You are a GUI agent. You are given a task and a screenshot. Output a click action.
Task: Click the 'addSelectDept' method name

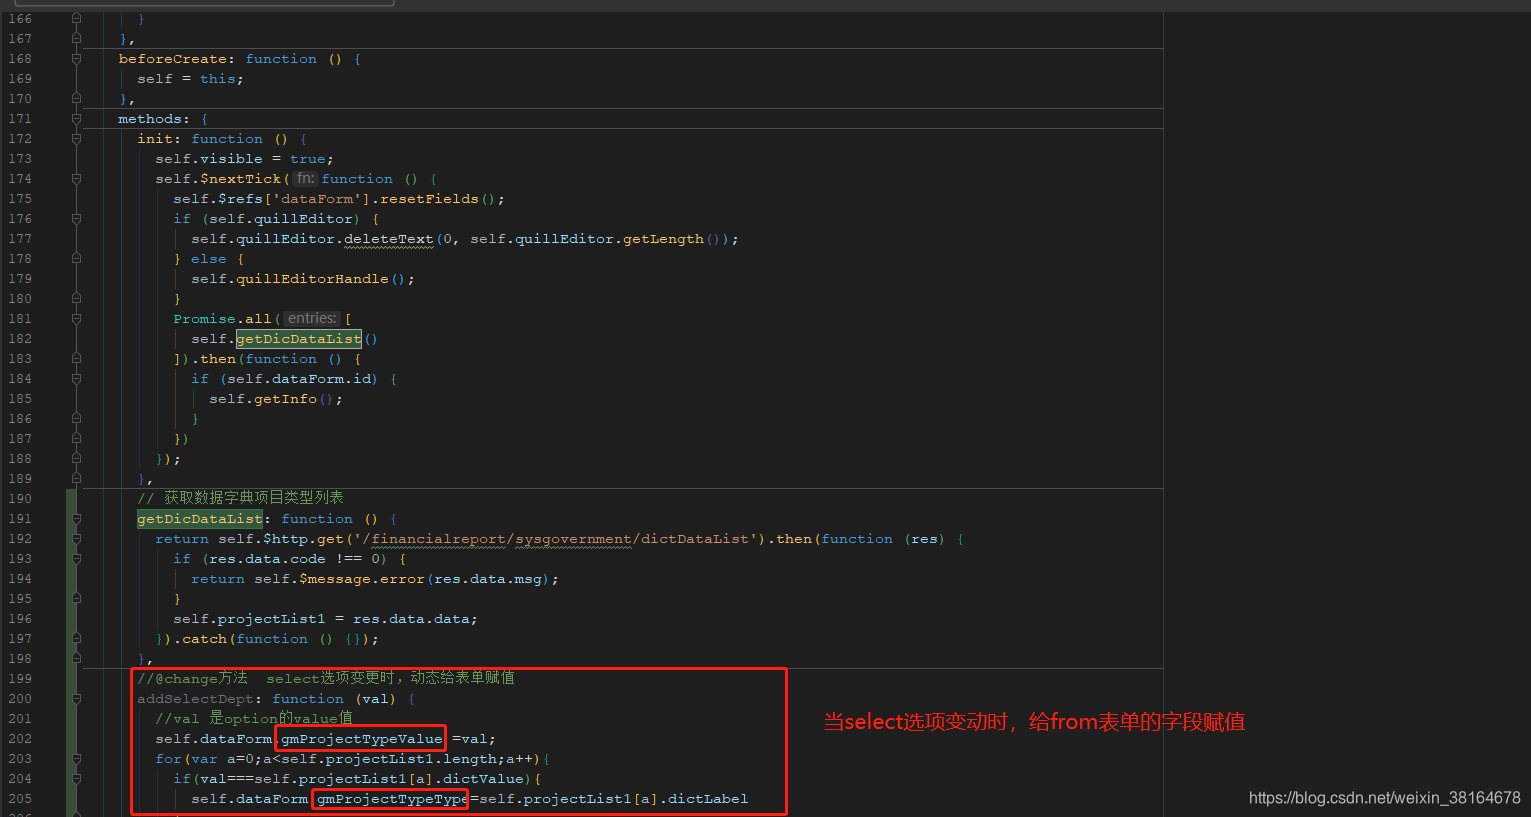click(x=196, y=699)
